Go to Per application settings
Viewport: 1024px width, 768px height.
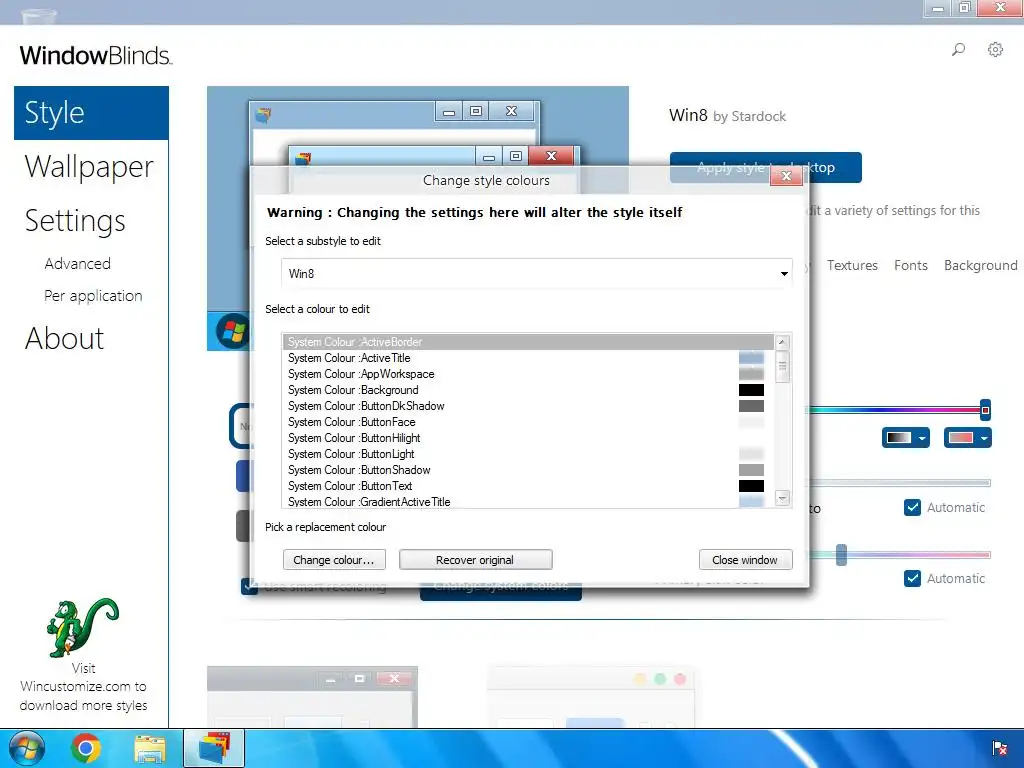[x=93, y=296]
